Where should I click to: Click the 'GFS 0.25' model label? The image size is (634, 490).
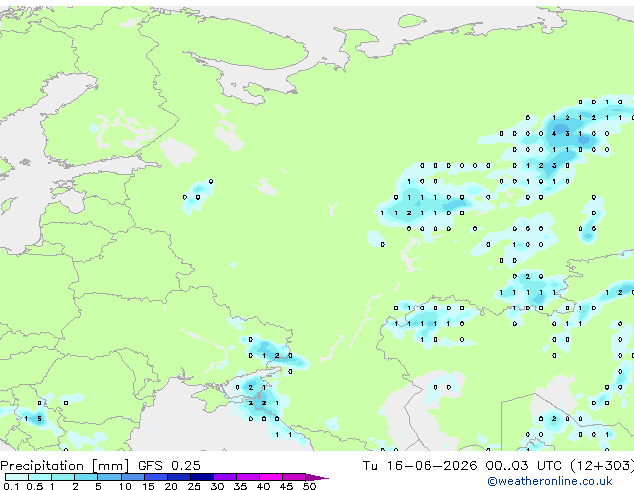pyautogui.click(x=169, y=466)
